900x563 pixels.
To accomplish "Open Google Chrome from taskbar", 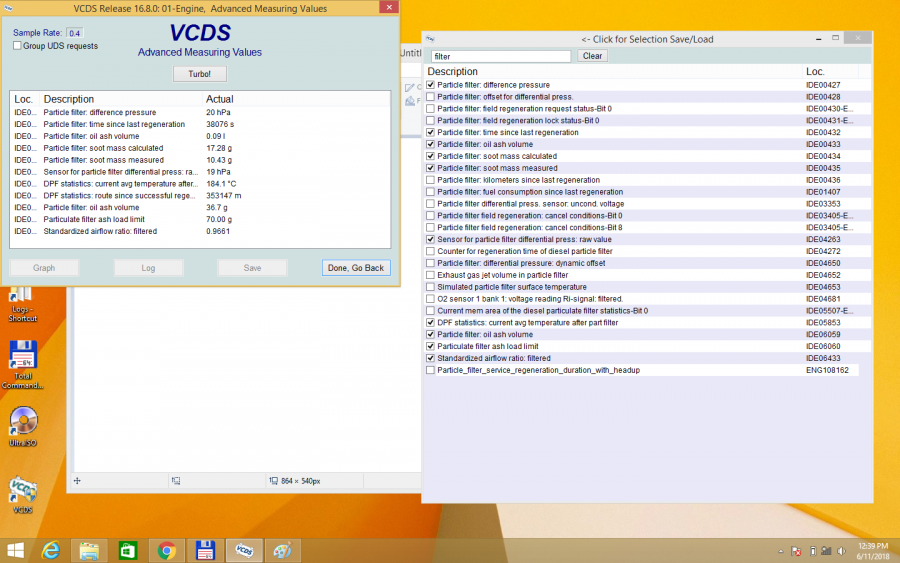I will tap(166, 551).
